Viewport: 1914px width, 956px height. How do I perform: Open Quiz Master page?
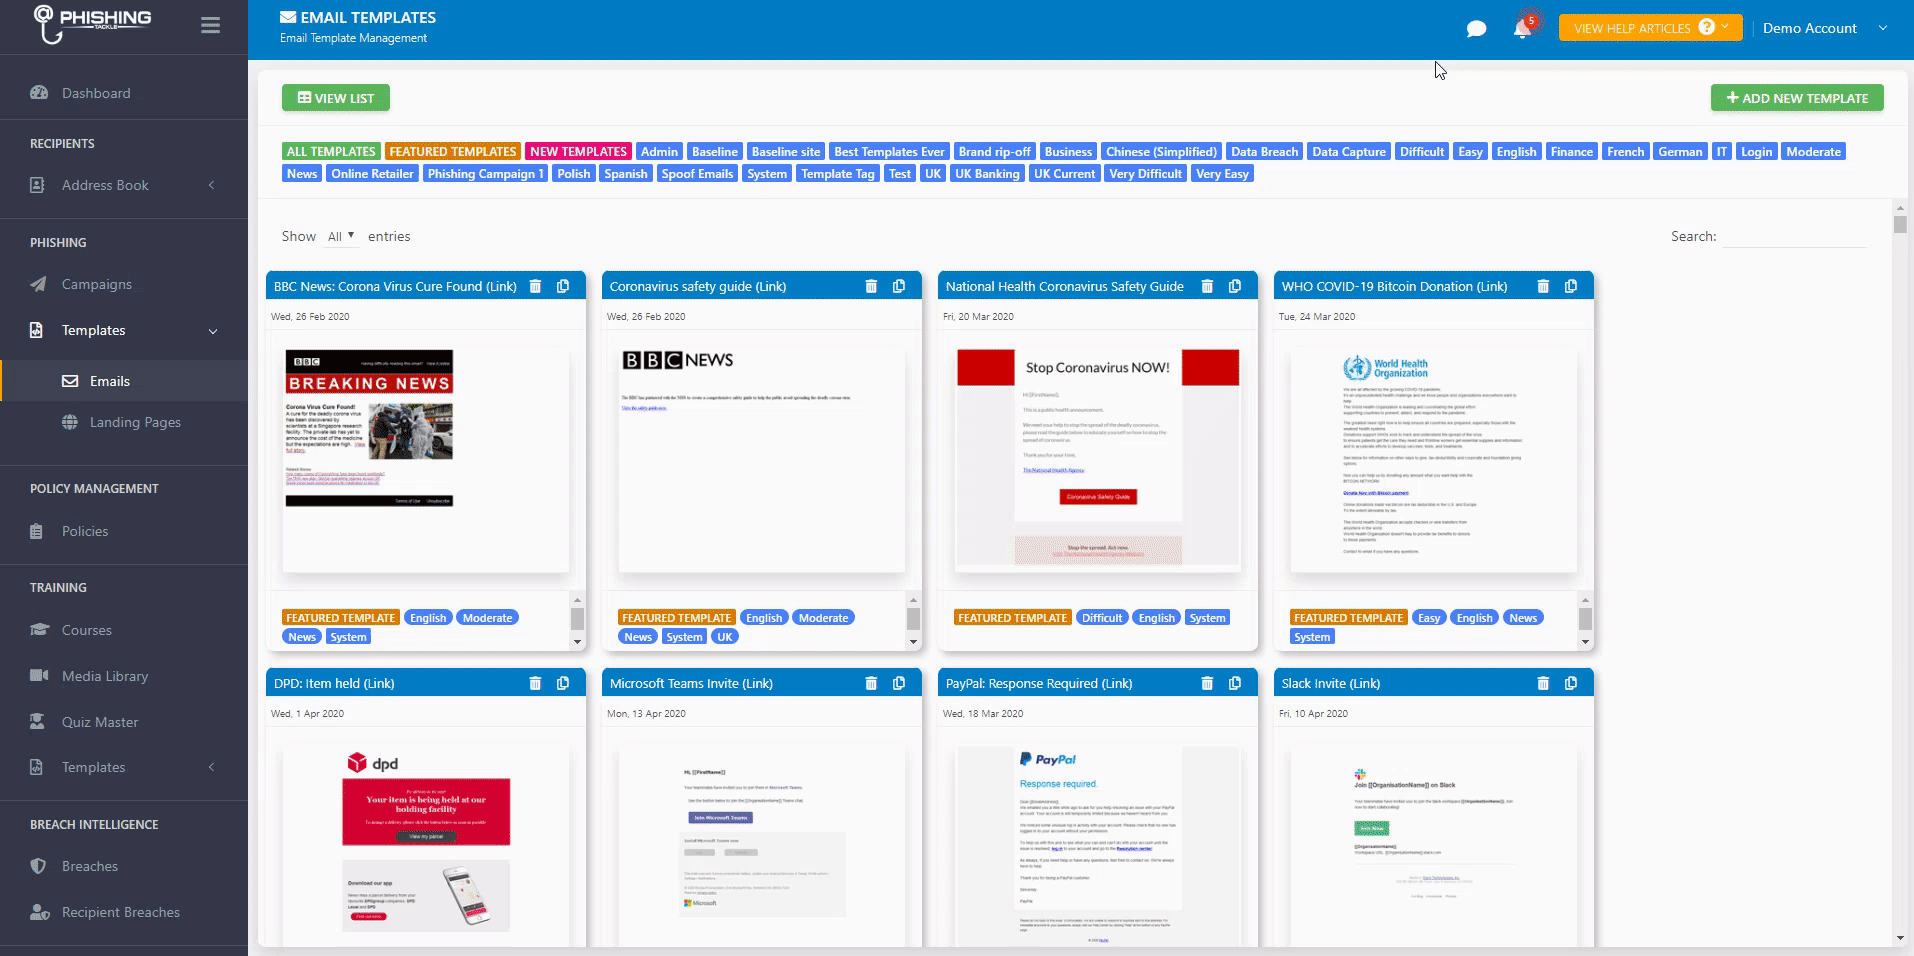click(x=100, y=722)
